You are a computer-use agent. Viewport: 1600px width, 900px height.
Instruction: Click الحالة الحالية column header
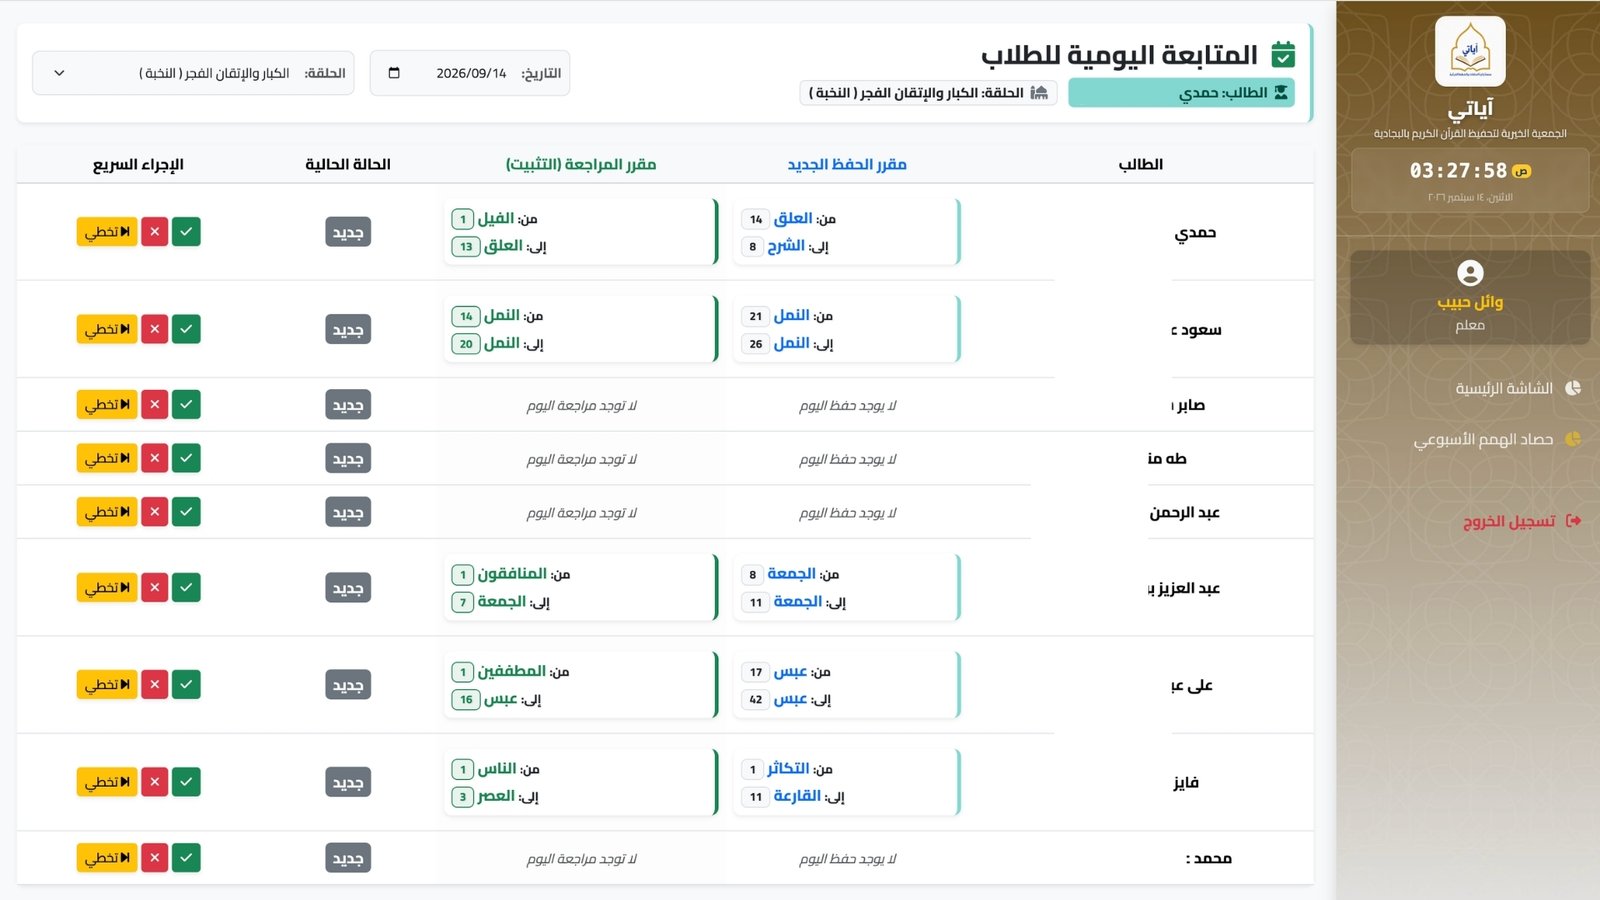[348, 164]
